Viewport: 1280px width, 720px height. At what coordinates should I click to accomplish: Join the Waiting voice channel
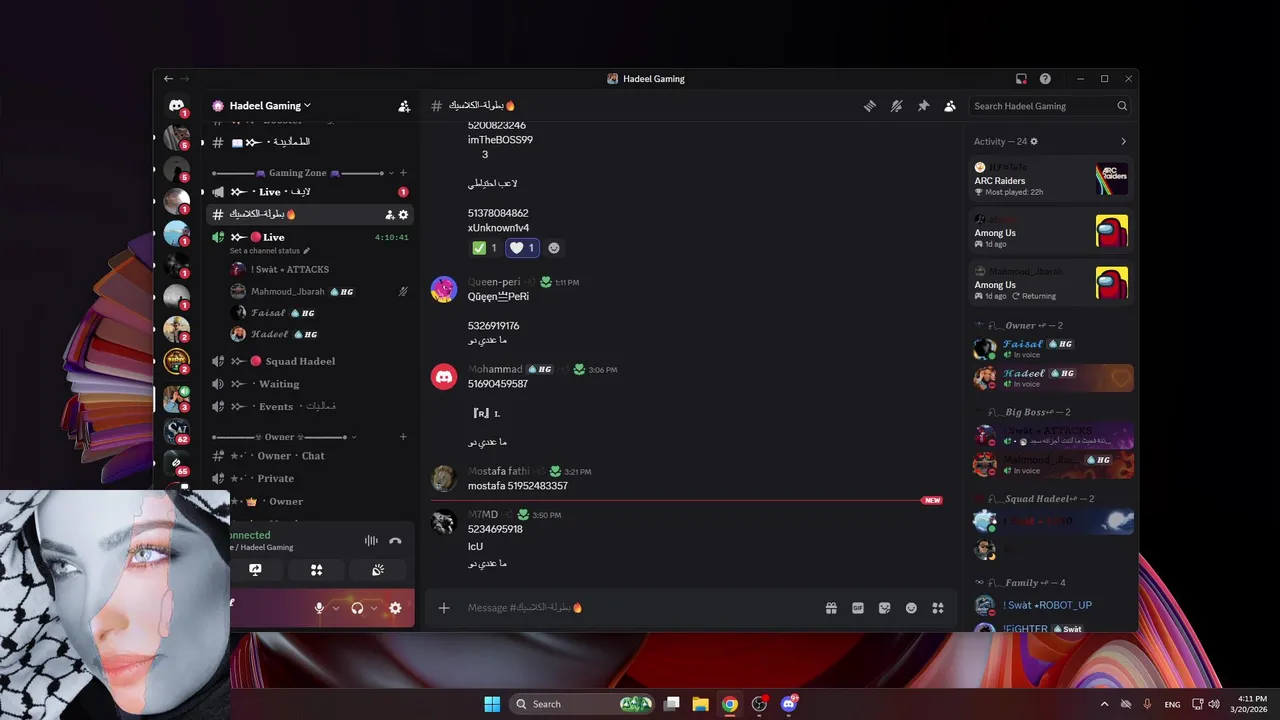pyautogui.click(x=310, y=384)
